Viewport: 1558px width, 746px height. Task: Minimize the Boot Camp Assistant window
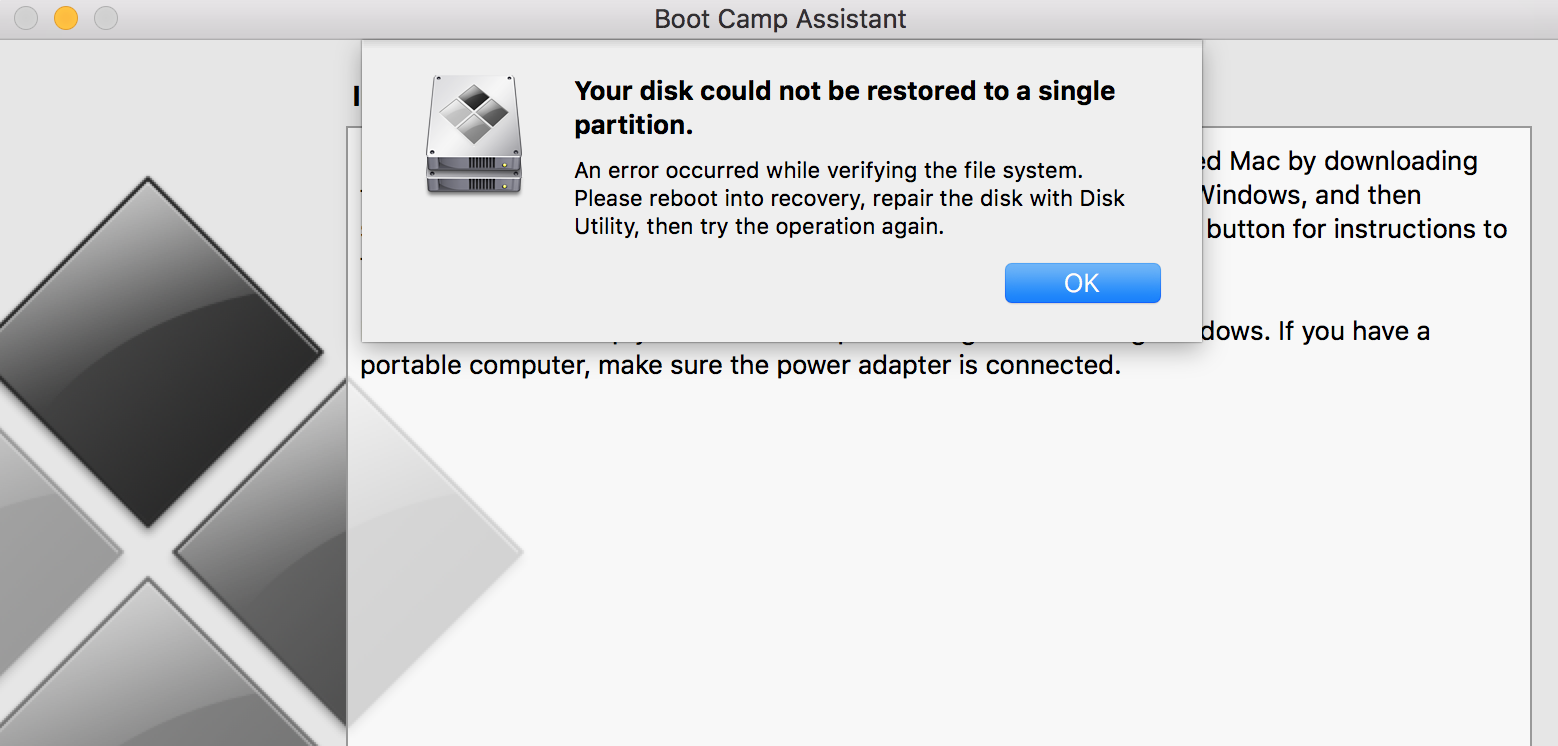point(66,18)
